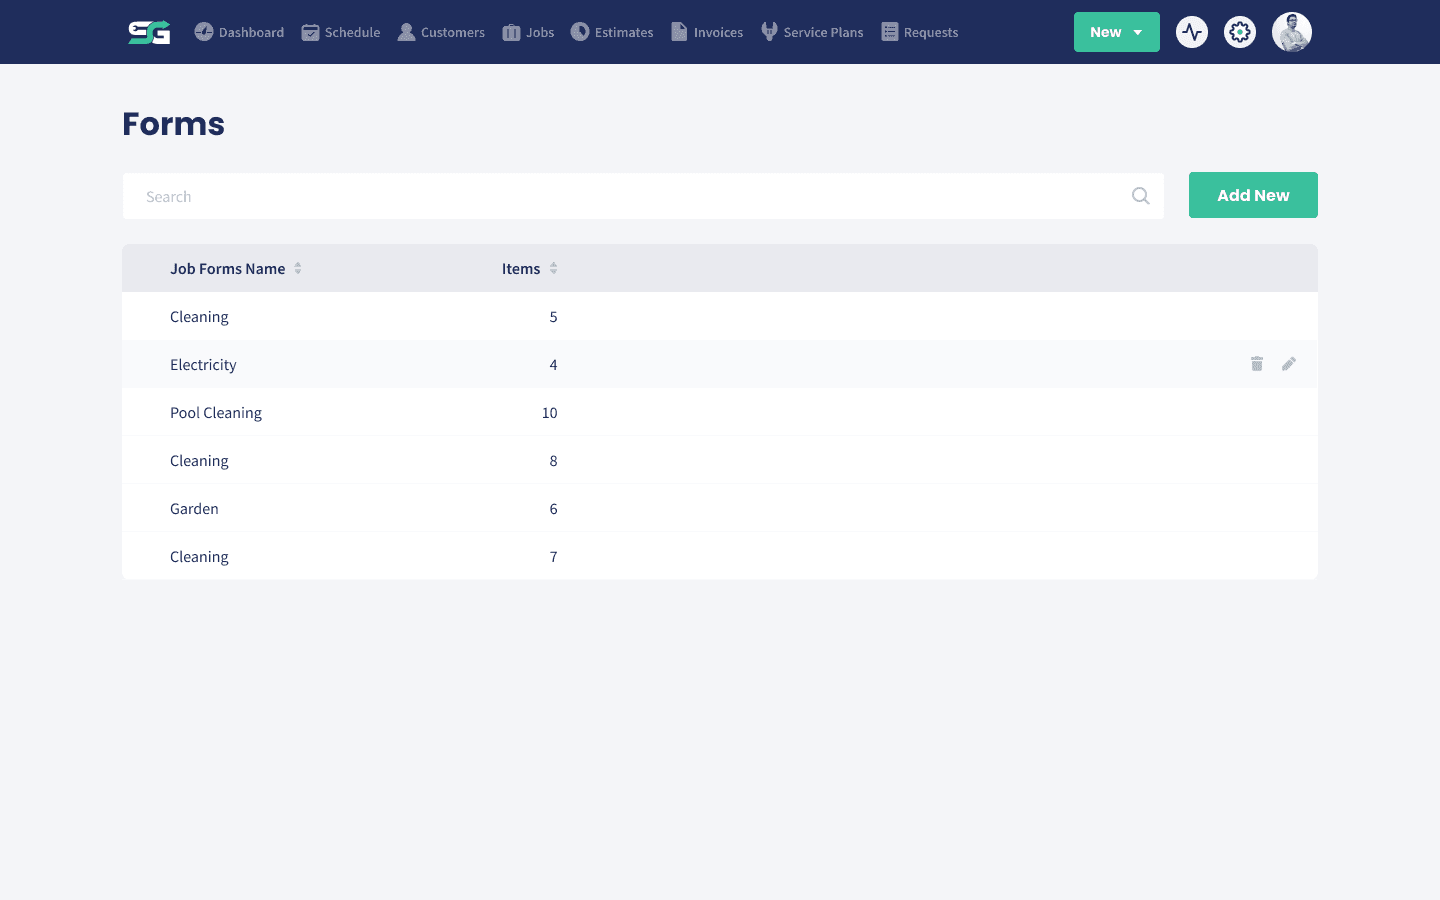Select the Cleaning row with 5 items
Viewport: 1440px width, 900px height.
coord(720,316)
